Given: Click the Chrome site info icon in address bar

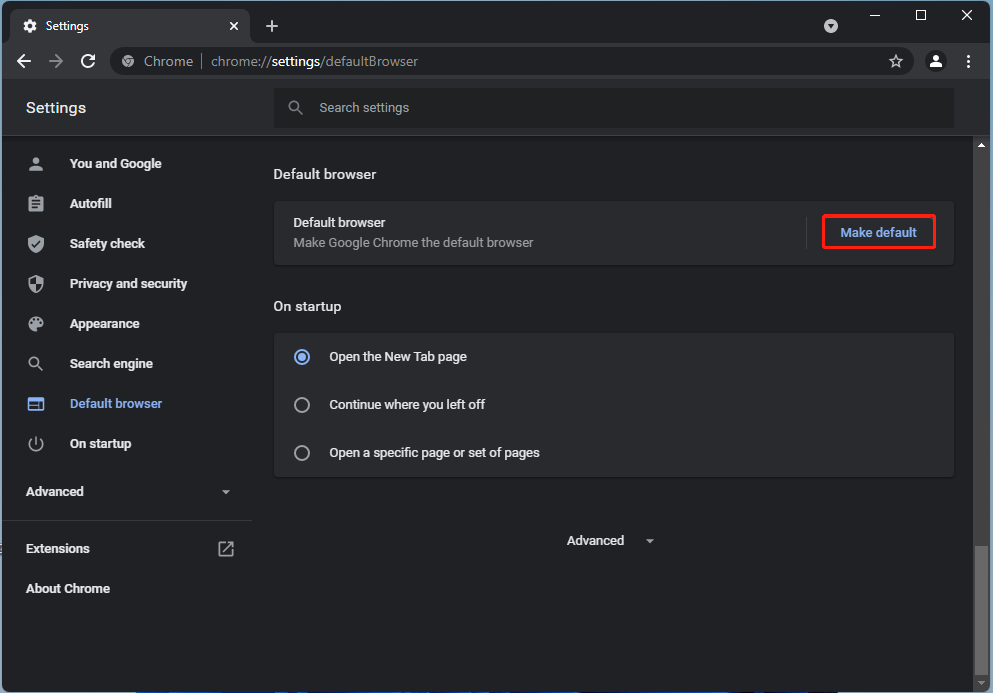Looking at the screenshot, I should pyautogui.click(x=128, y=61).
